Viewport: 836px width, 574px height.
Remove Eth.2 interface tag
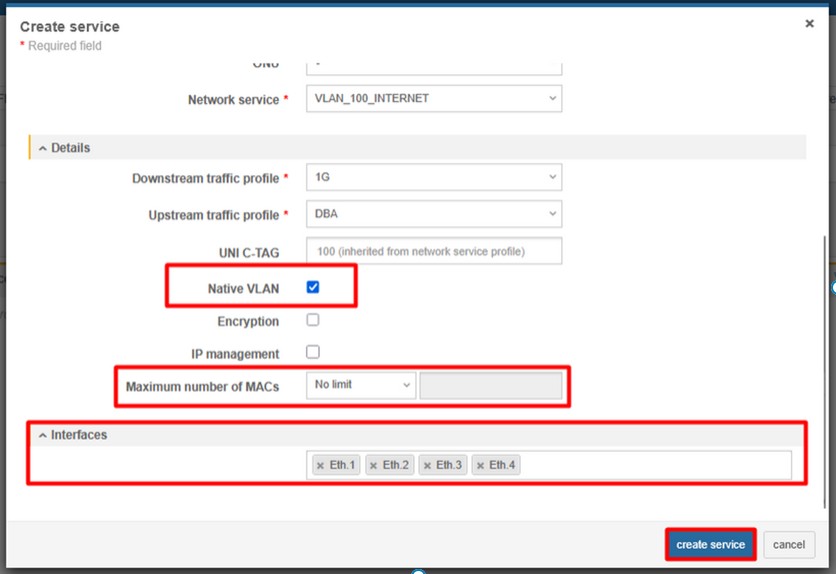(373, 465)
